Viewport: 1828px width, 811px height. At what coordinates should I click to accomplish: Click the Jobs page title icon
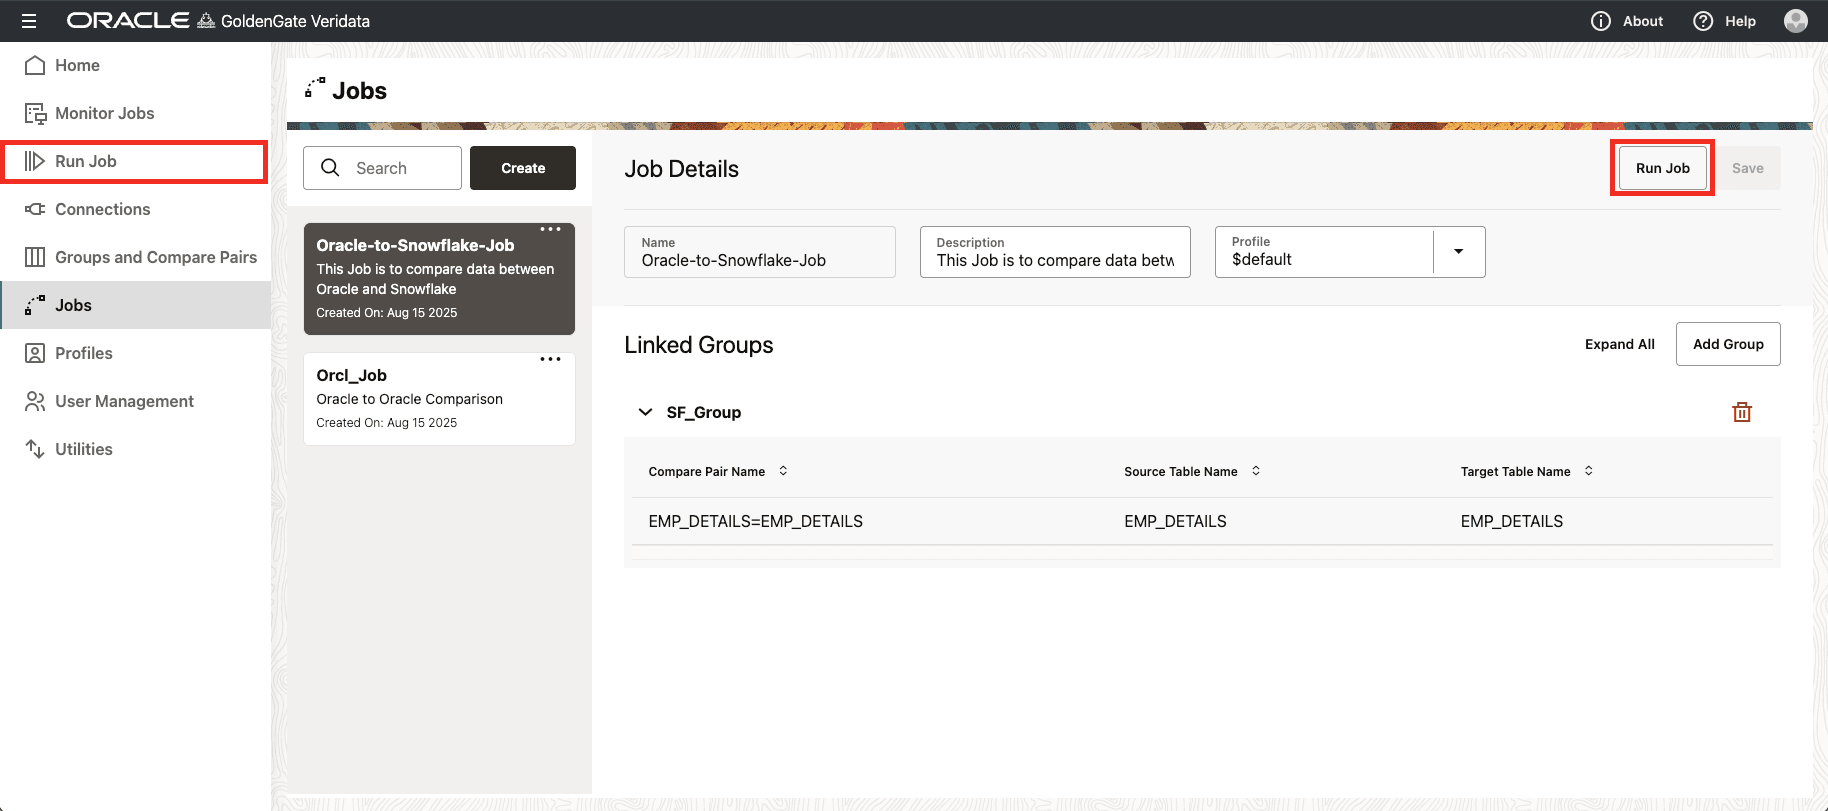pos(315,88)
